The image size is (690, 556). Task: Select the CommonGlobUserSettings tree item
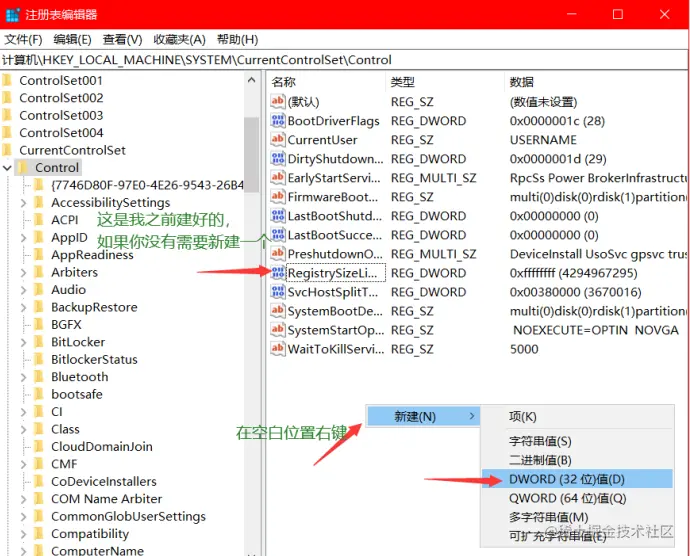coord(128,516)
